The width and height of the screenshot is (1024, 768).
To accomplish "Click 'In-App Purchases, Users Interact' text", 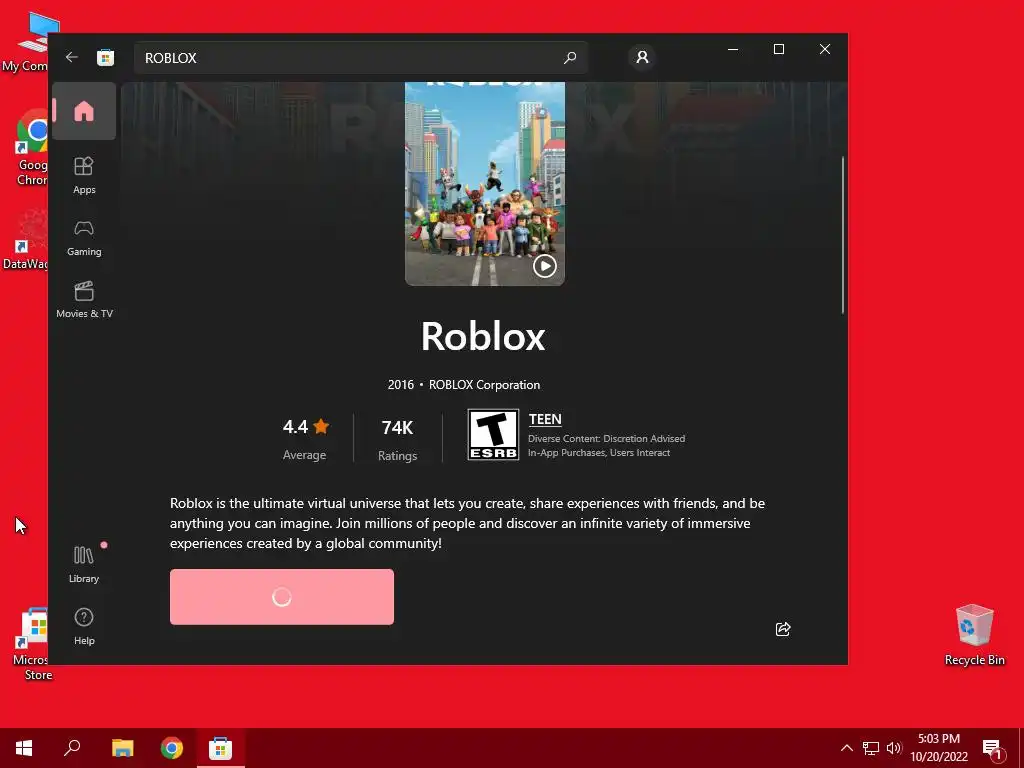I will [x=599, y=453].
